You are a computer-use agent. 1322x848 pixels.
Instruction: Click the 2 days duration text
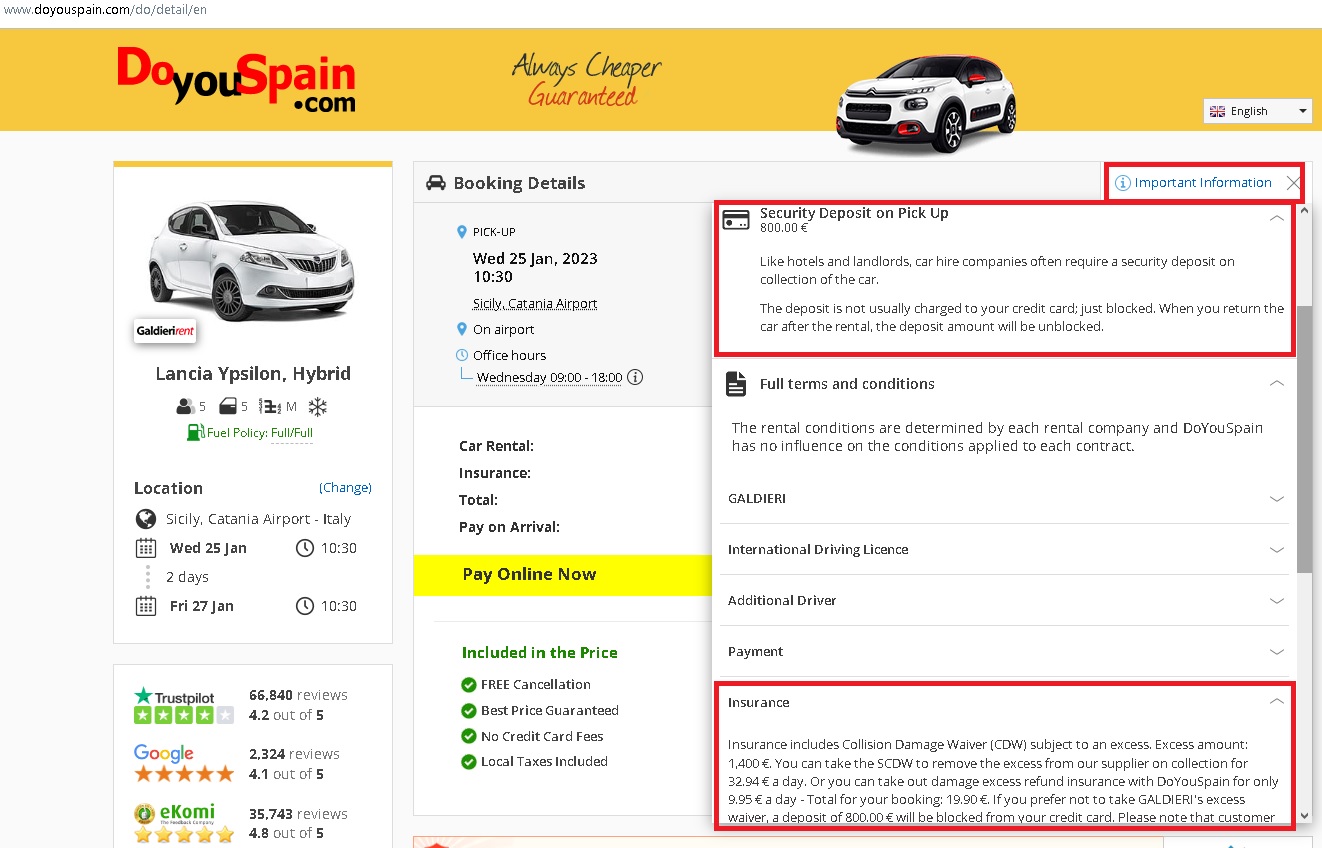(x=187, y=577)
